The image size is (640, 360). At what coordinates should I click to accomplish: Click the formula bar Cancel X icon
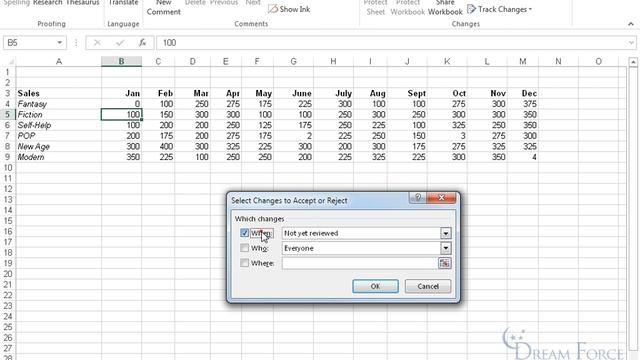97,42
